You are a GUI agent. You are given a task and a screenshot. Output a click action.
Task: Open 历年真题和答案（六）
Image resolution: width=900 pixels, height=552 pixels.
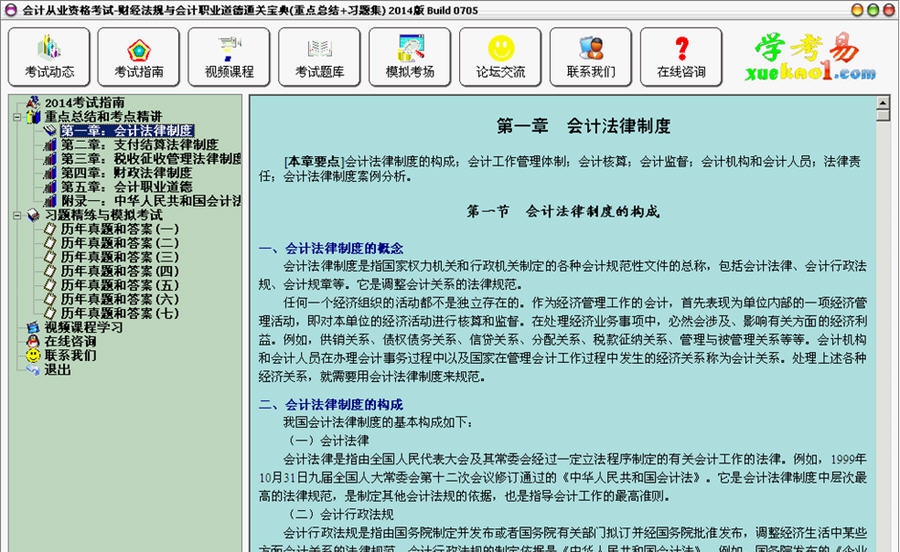tap(120, 299)
